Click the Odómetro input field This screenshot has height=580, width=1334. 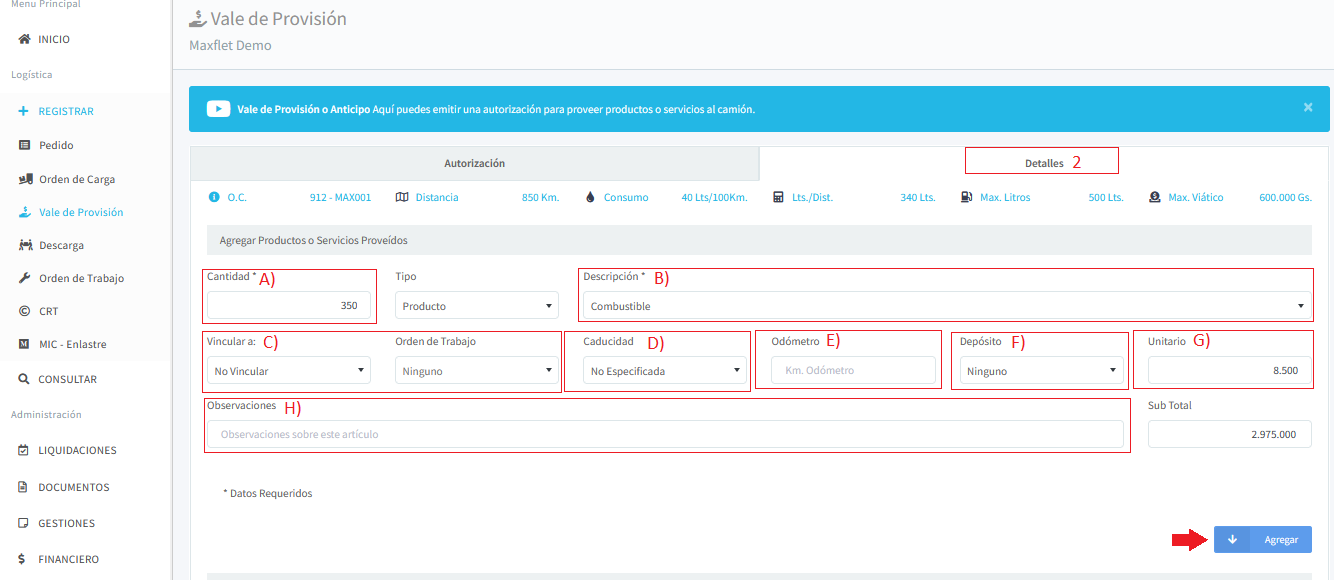pos(852,371)
